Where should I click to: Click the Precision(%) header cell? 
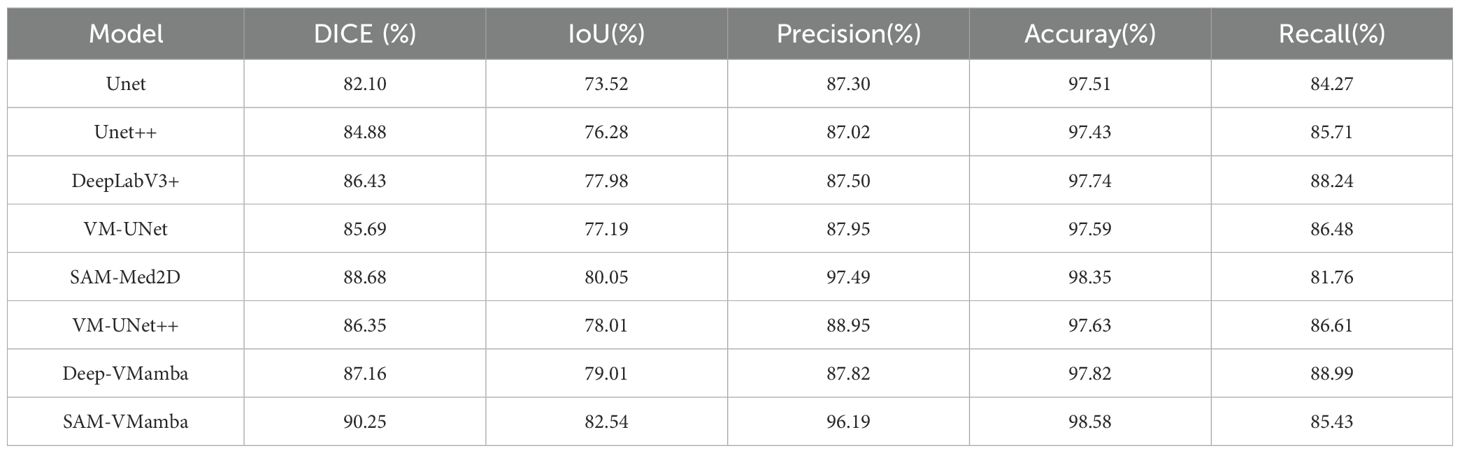848,34
